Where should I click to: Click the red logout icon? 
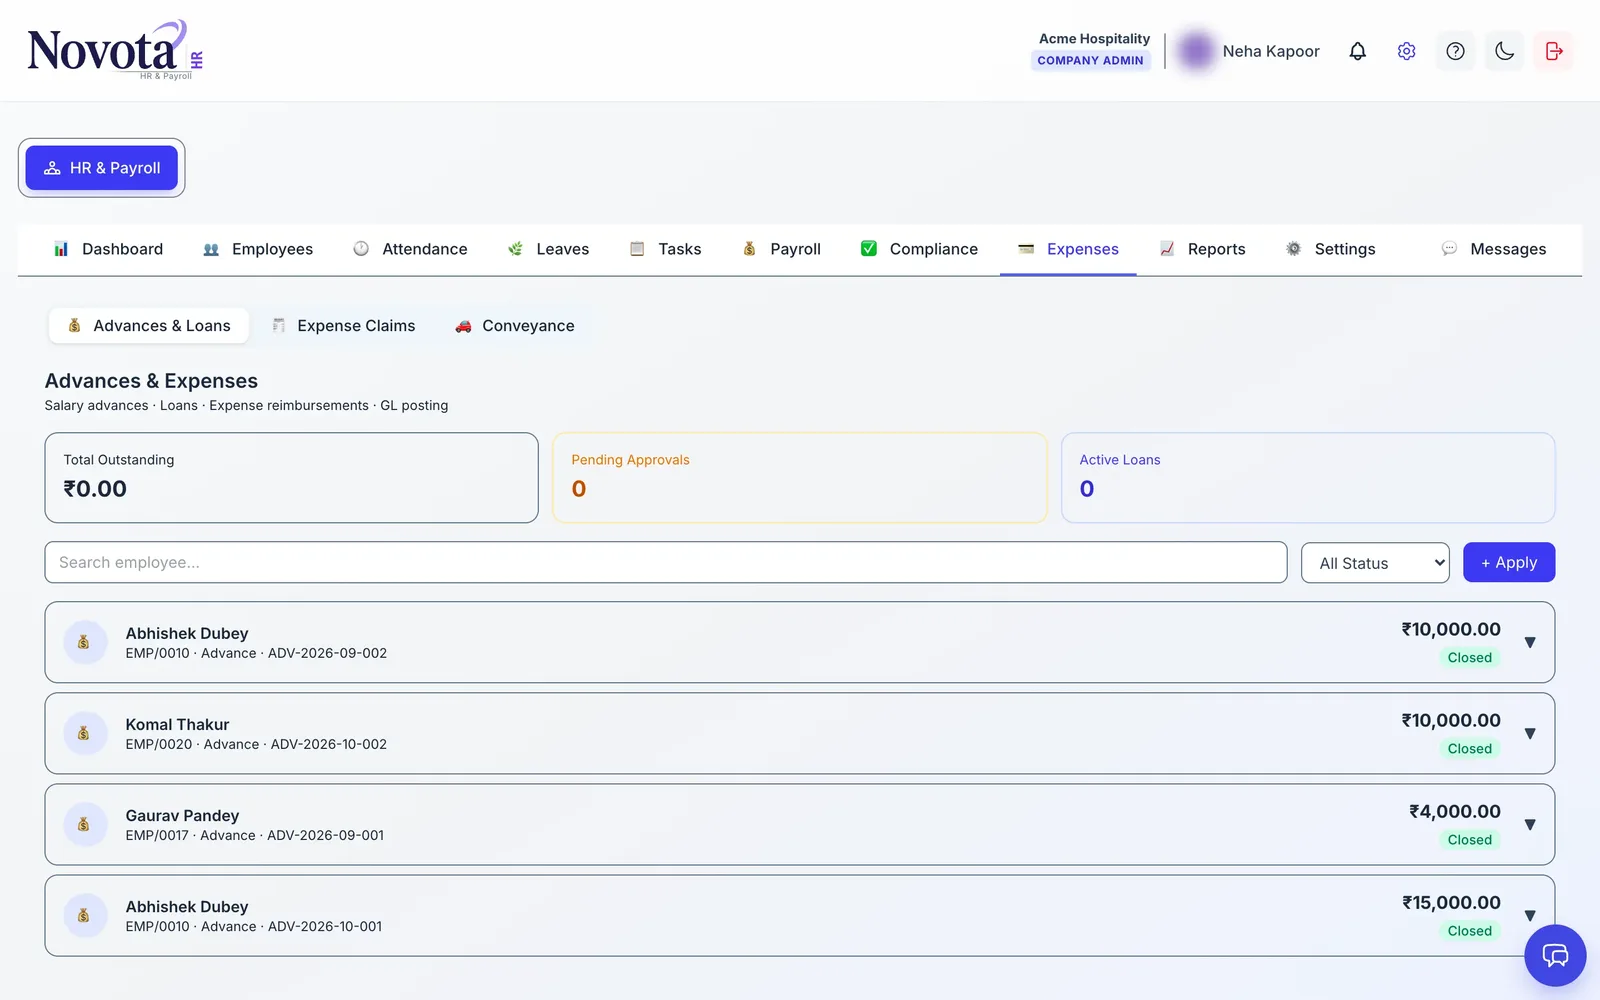pyautogui.click(x=1553, y=51)
